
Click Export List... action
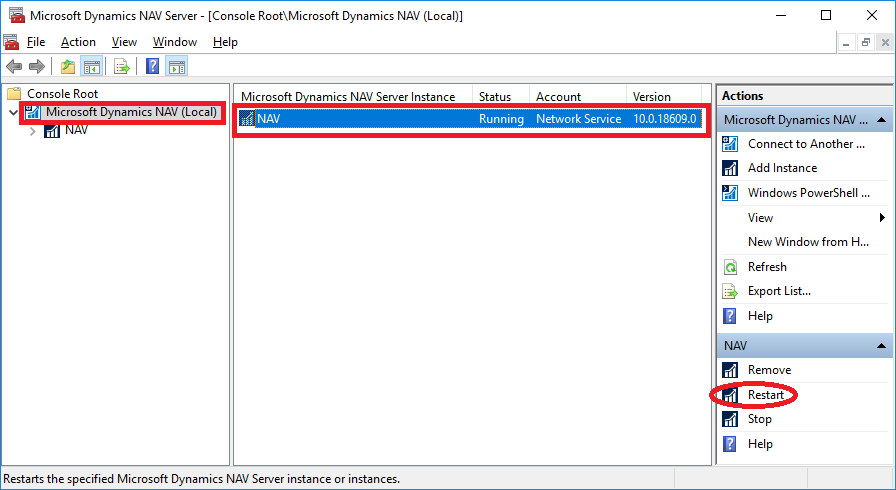[779, 291]
